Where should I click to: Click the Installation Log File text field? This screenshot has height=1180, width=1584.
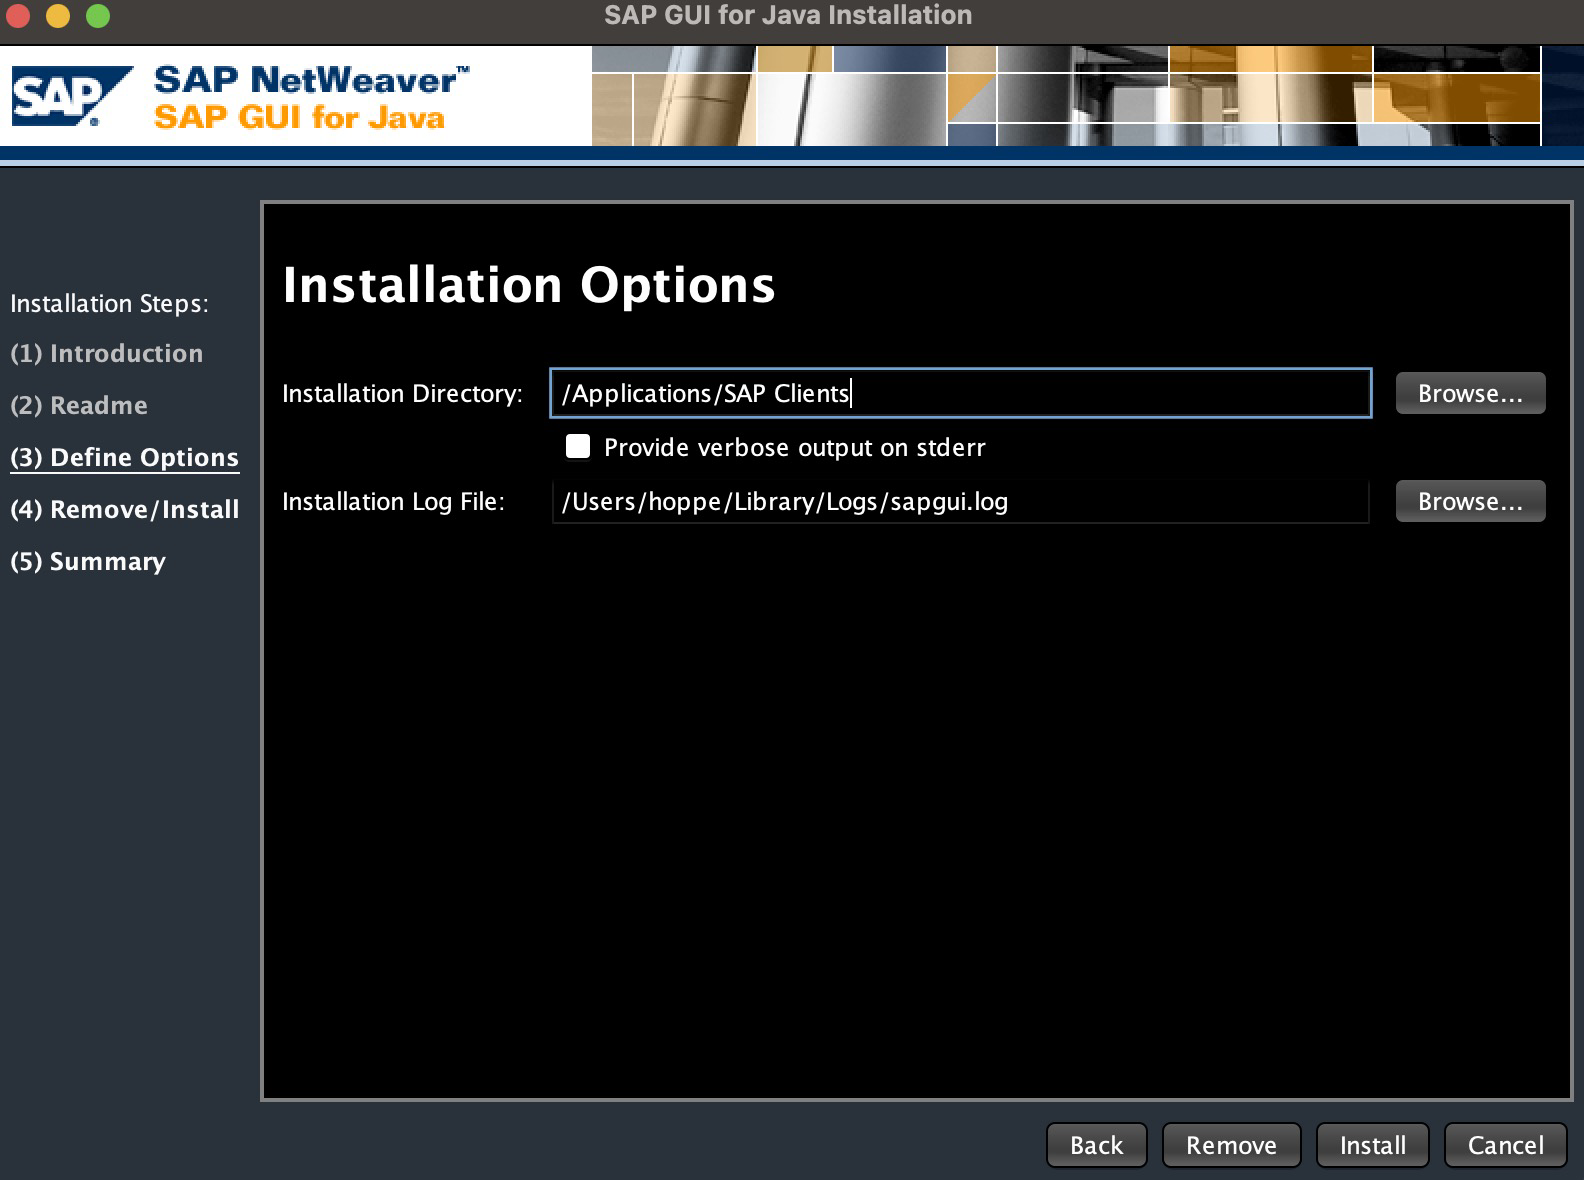[960, 501]
